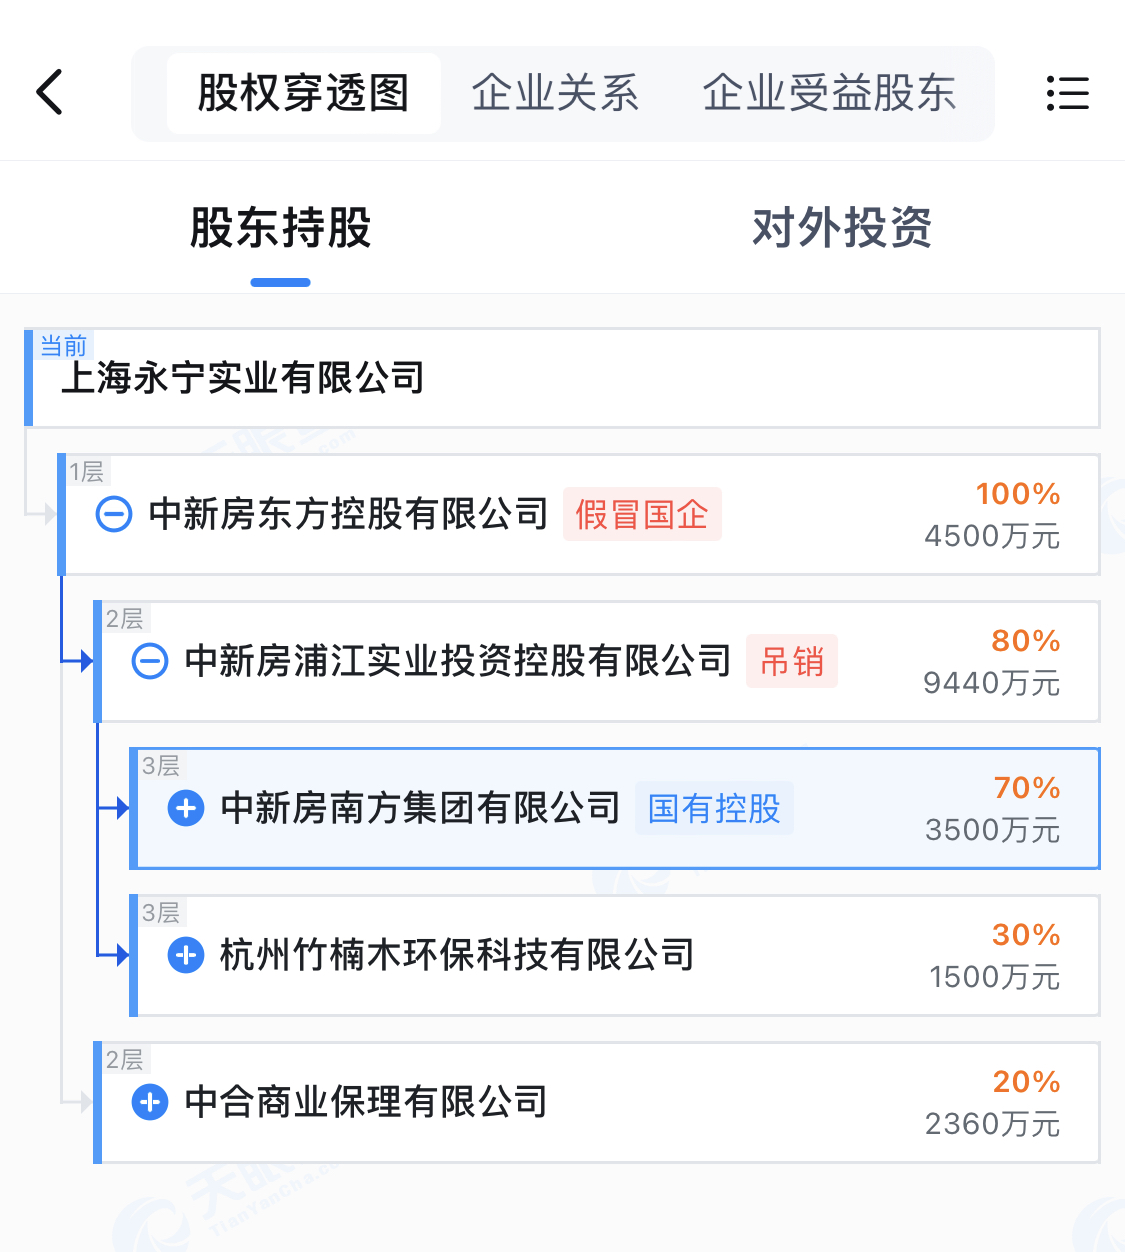The image size is (1125, 1252).
Task: Switch to 企业关系 tab
Action: [x=555, y=93]
